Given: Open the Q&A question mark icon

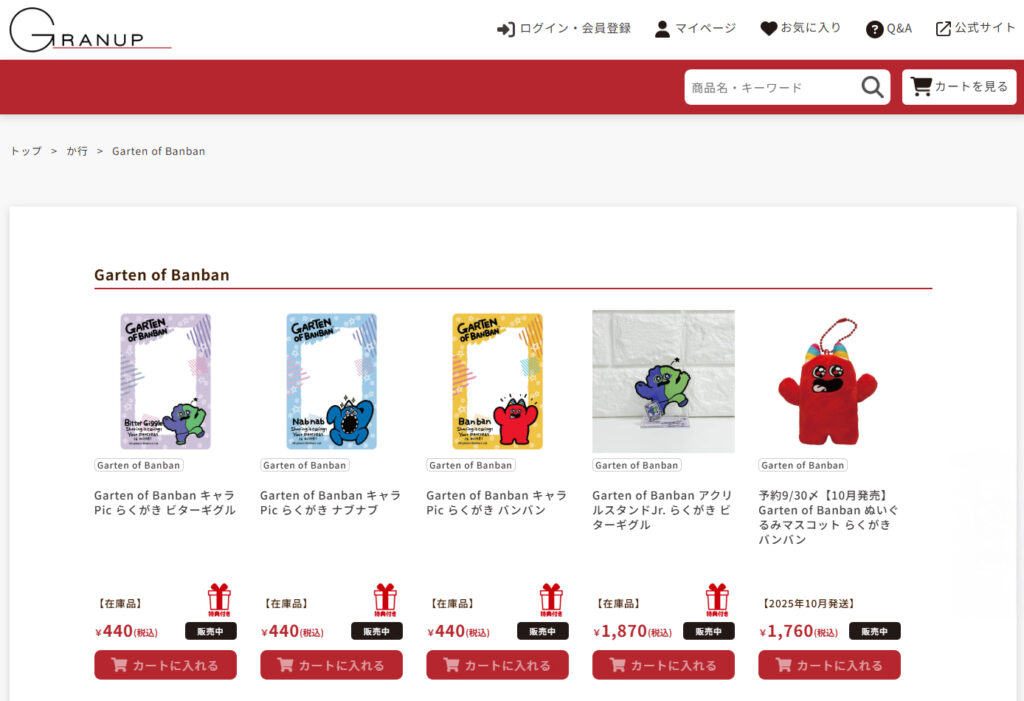Looking at the screenshot, I should pyautogui.click(x=874, y=29).
